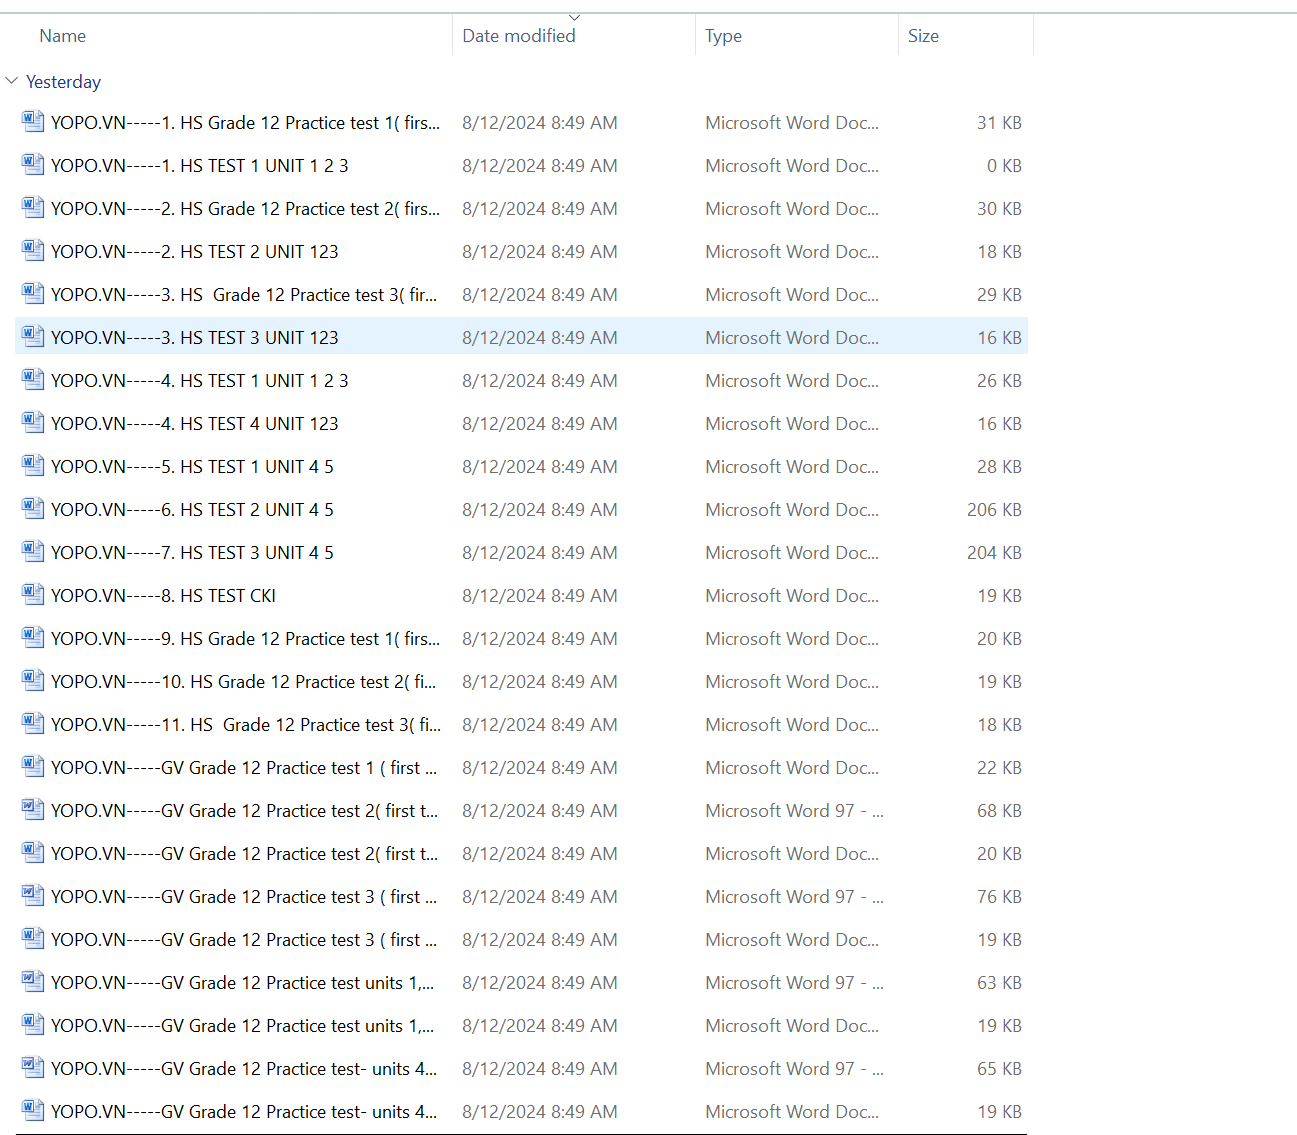Click Word icon of '10. HS Grade 12 Practice test 2' file

pyautogui.click(x=33, y=681)
